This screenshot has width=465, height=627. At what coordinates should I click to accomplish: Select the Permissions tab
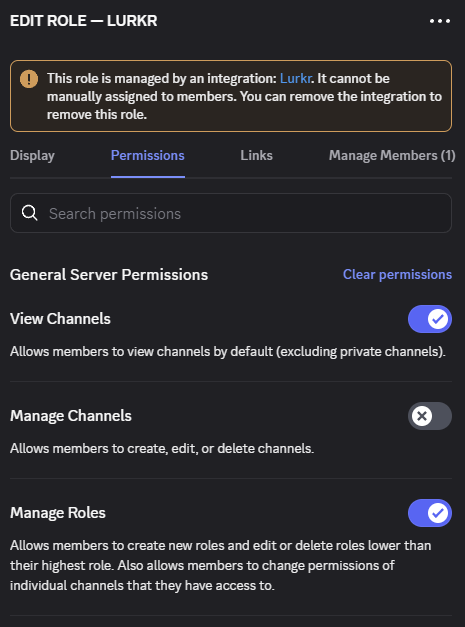click(148, 156)
